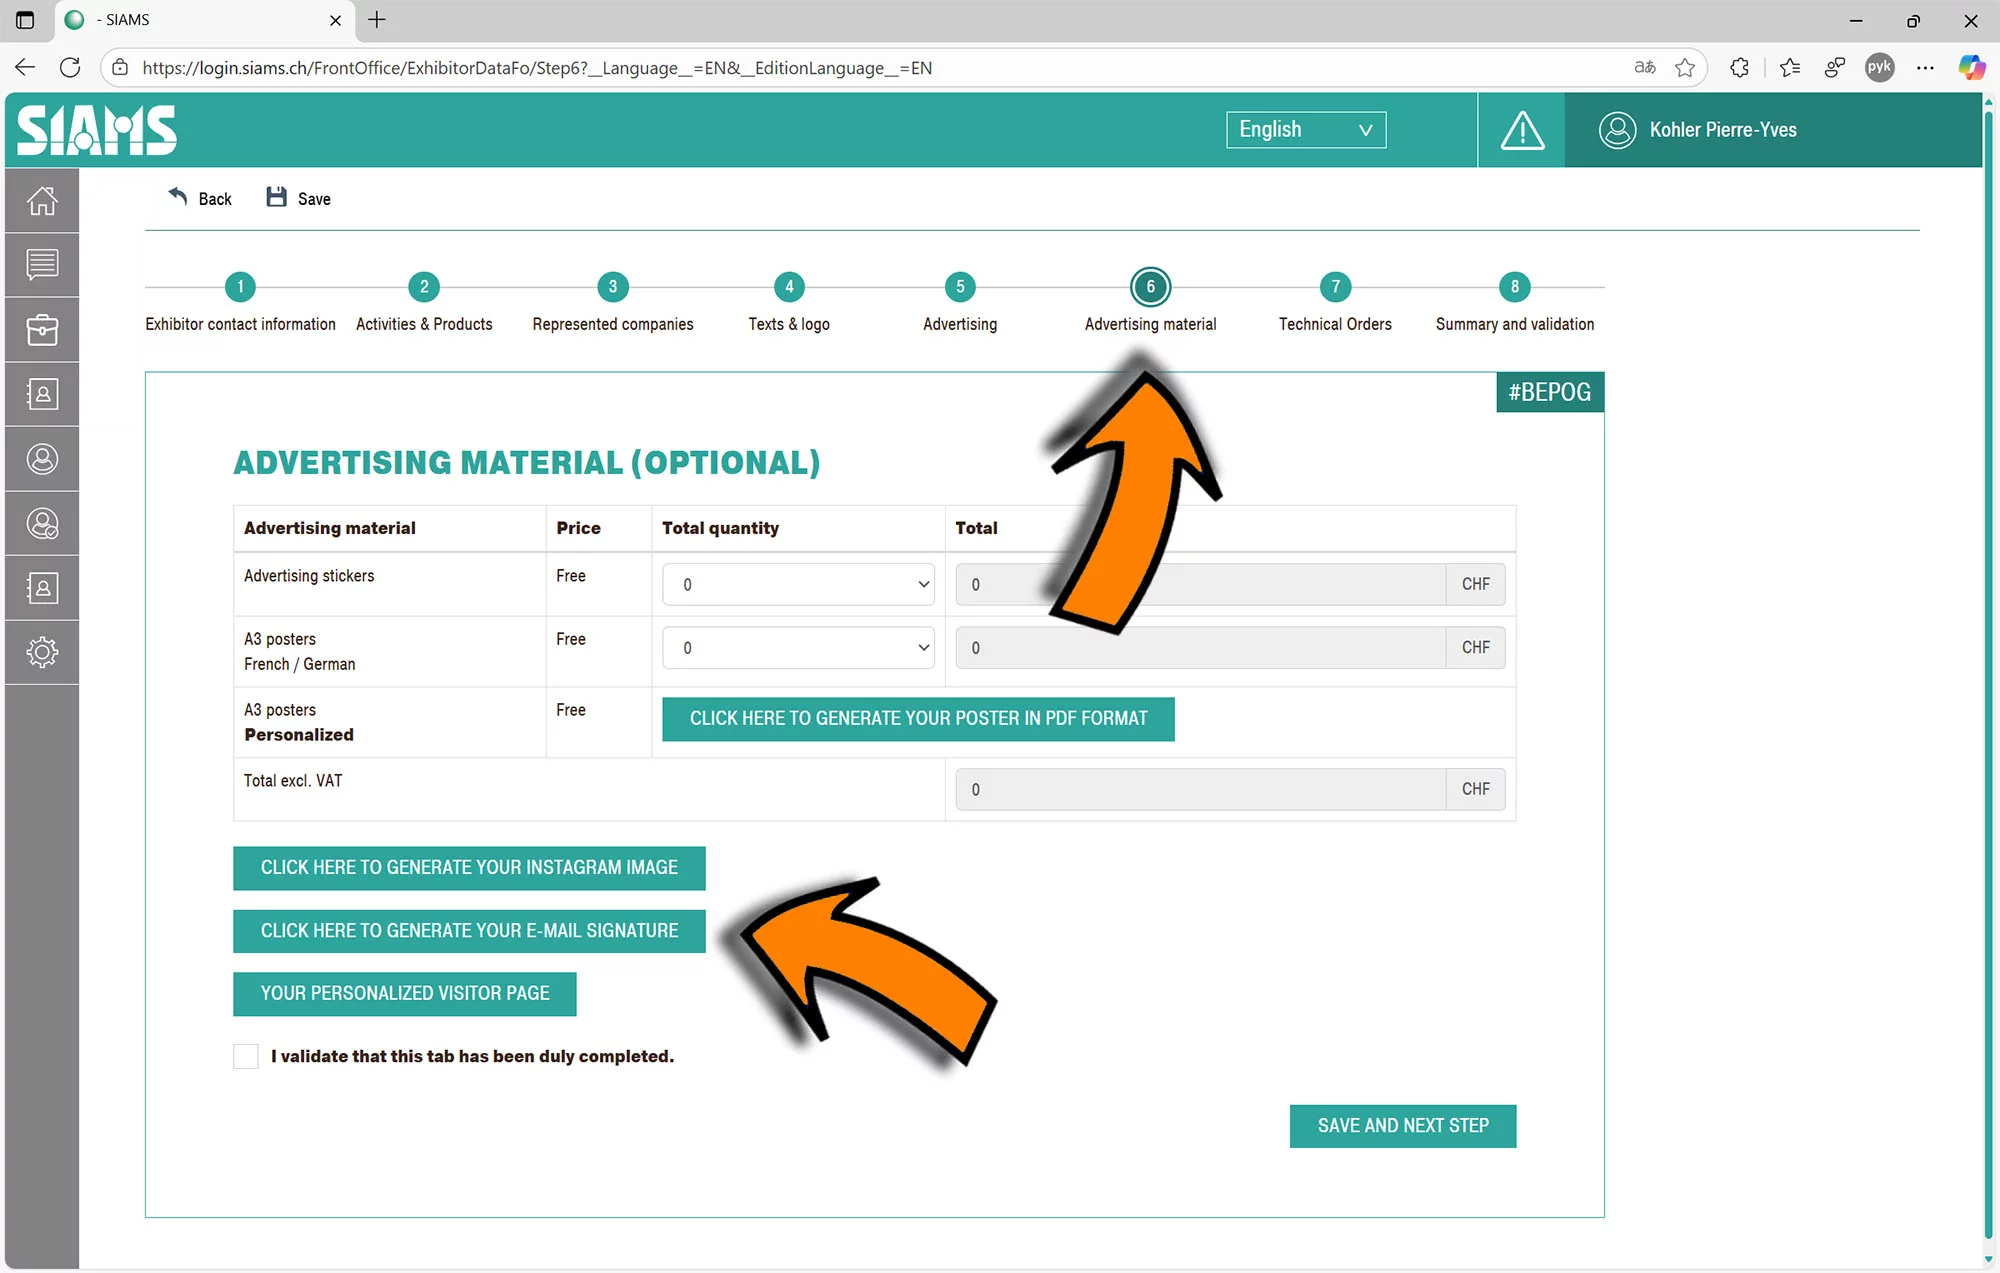Open the home icon in sidebar
This screenshot has height=1273, width=2000.
pos(42,201)
